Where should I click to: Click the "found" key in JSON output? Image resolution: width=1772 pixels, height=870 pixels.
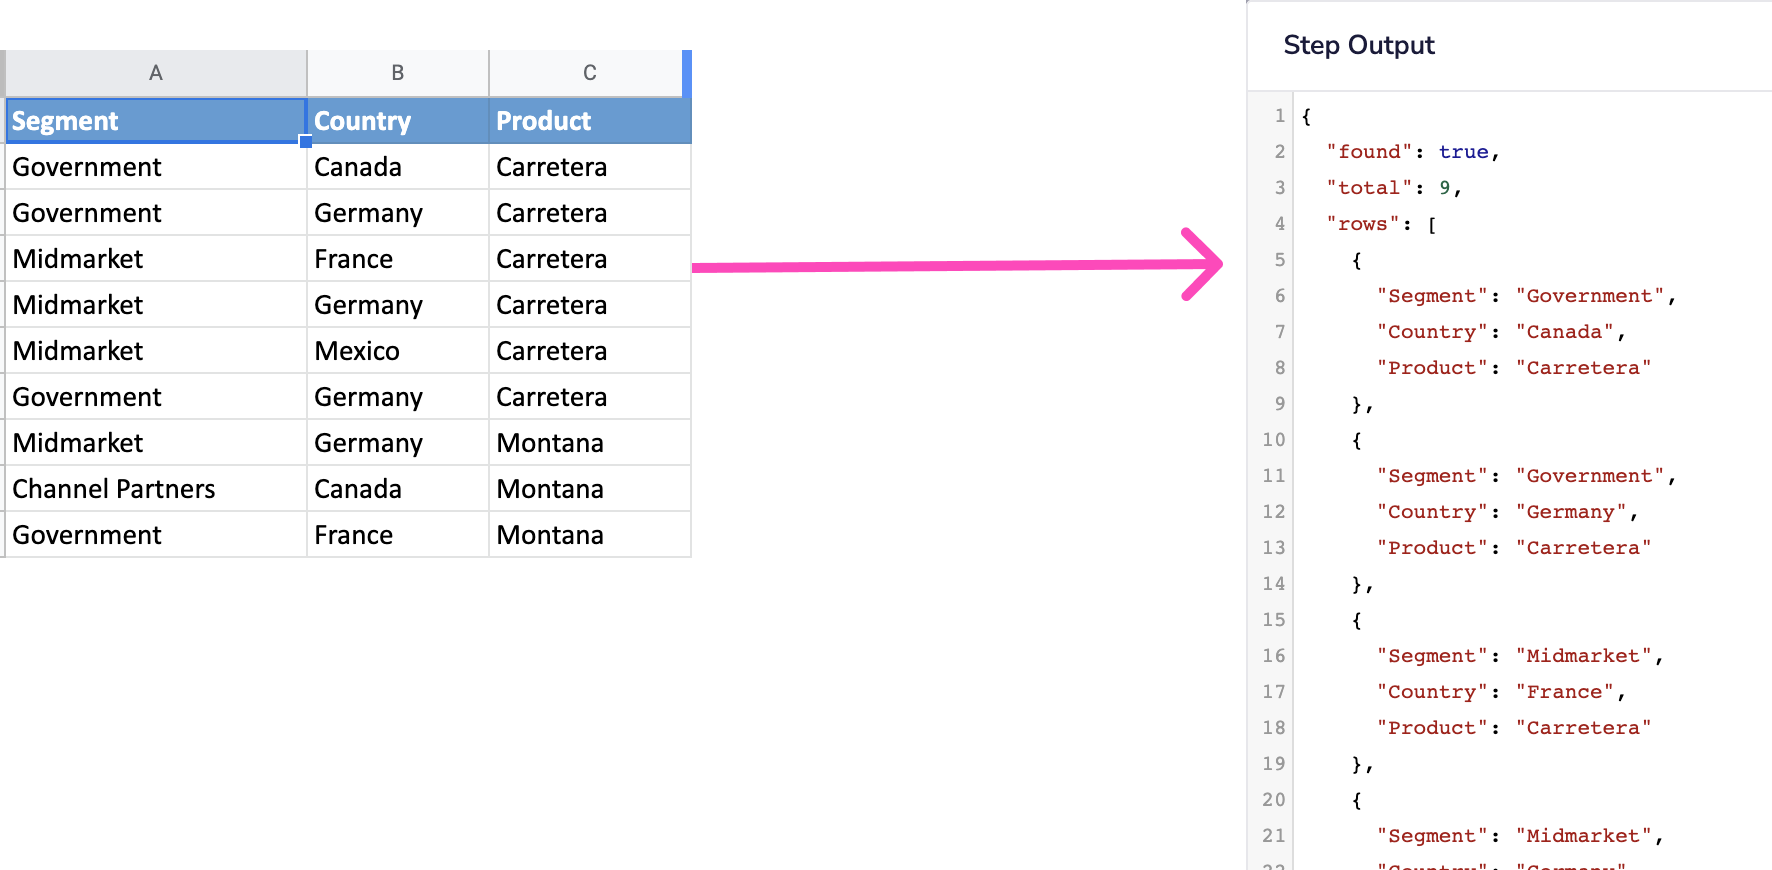(1369, 152)
